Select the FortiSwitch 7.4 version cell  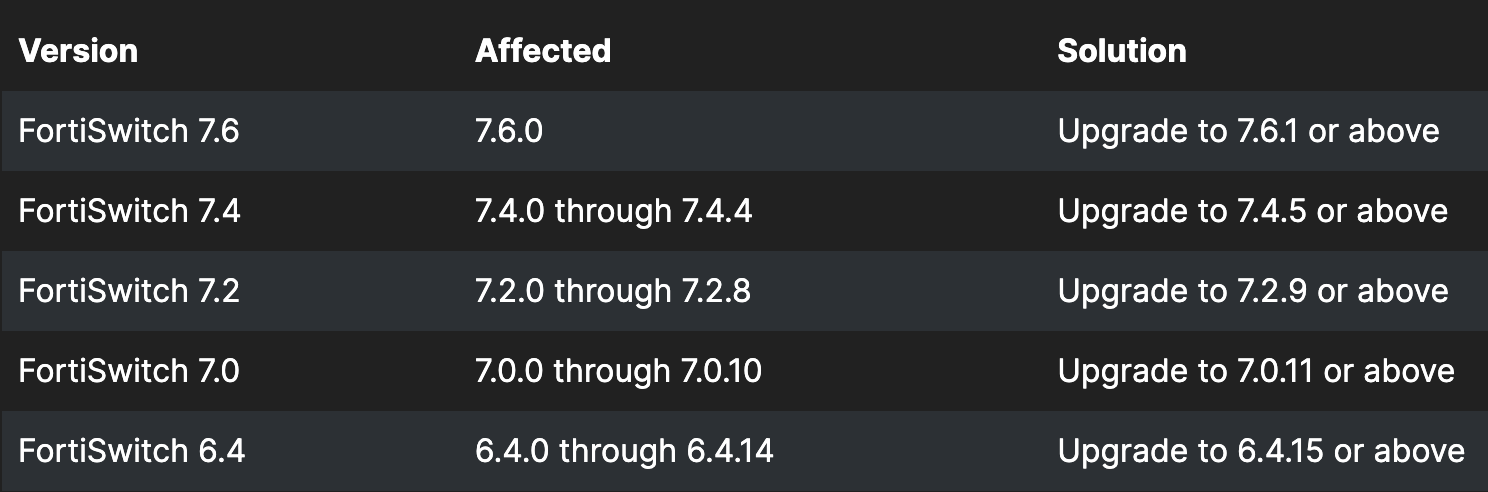pyautogui.click(x=130, y=211)
